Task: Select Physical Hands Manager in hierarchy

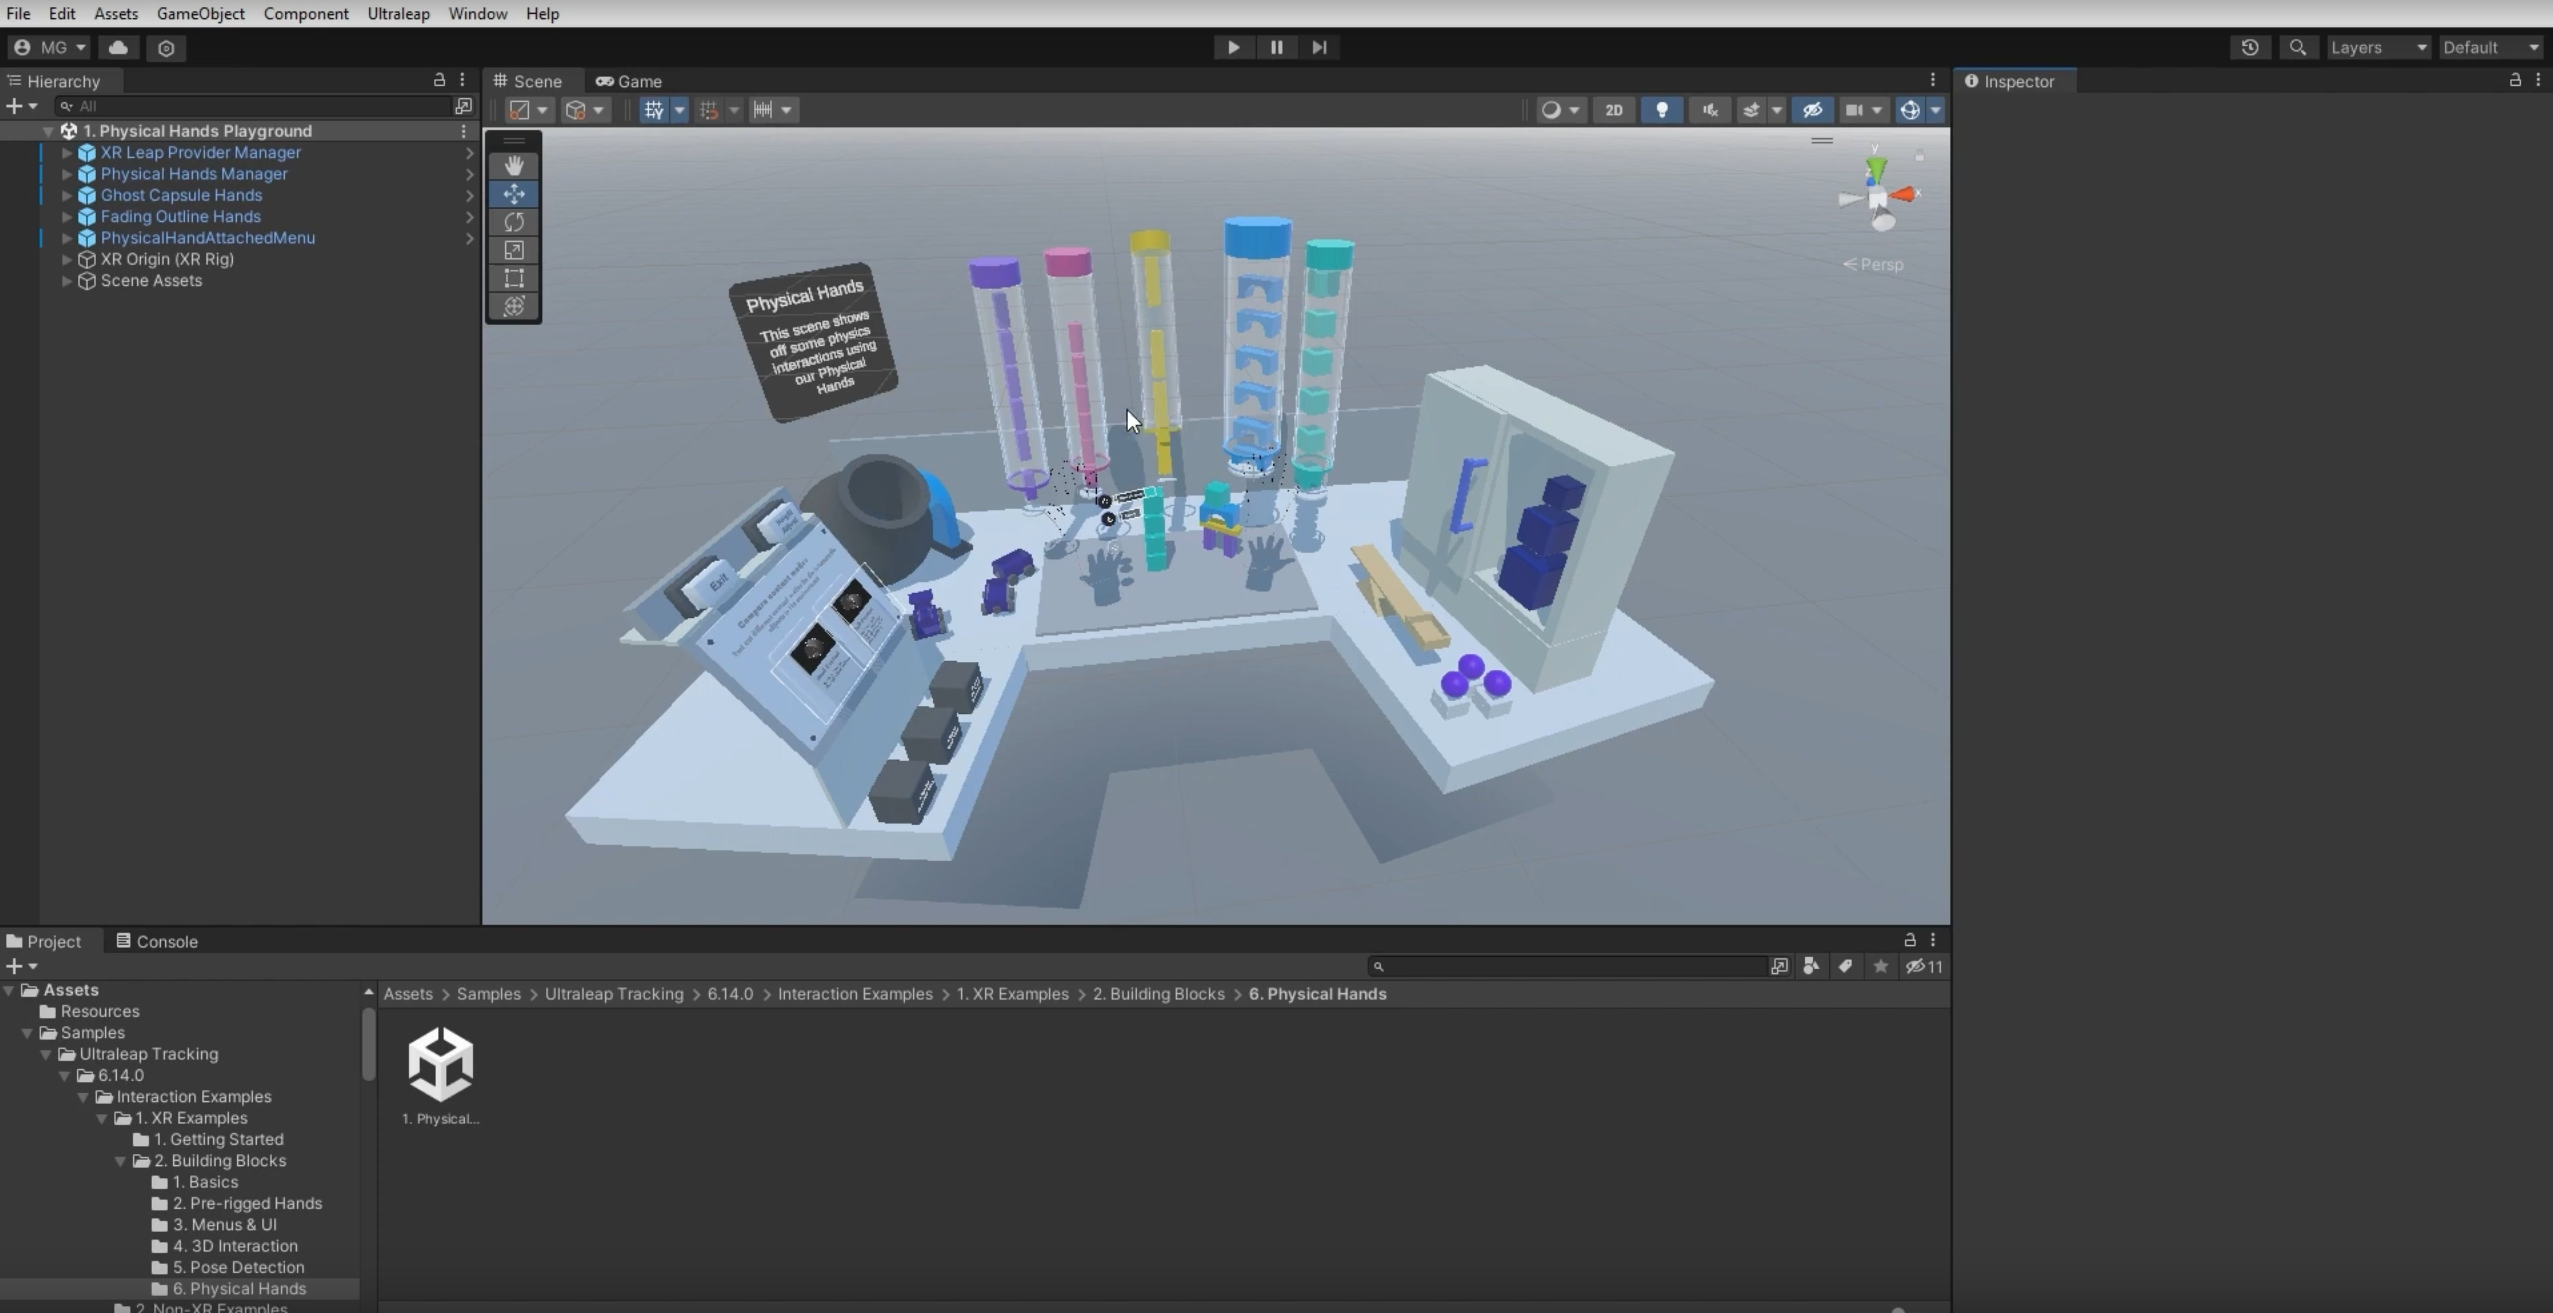Action: coord(194,174)
